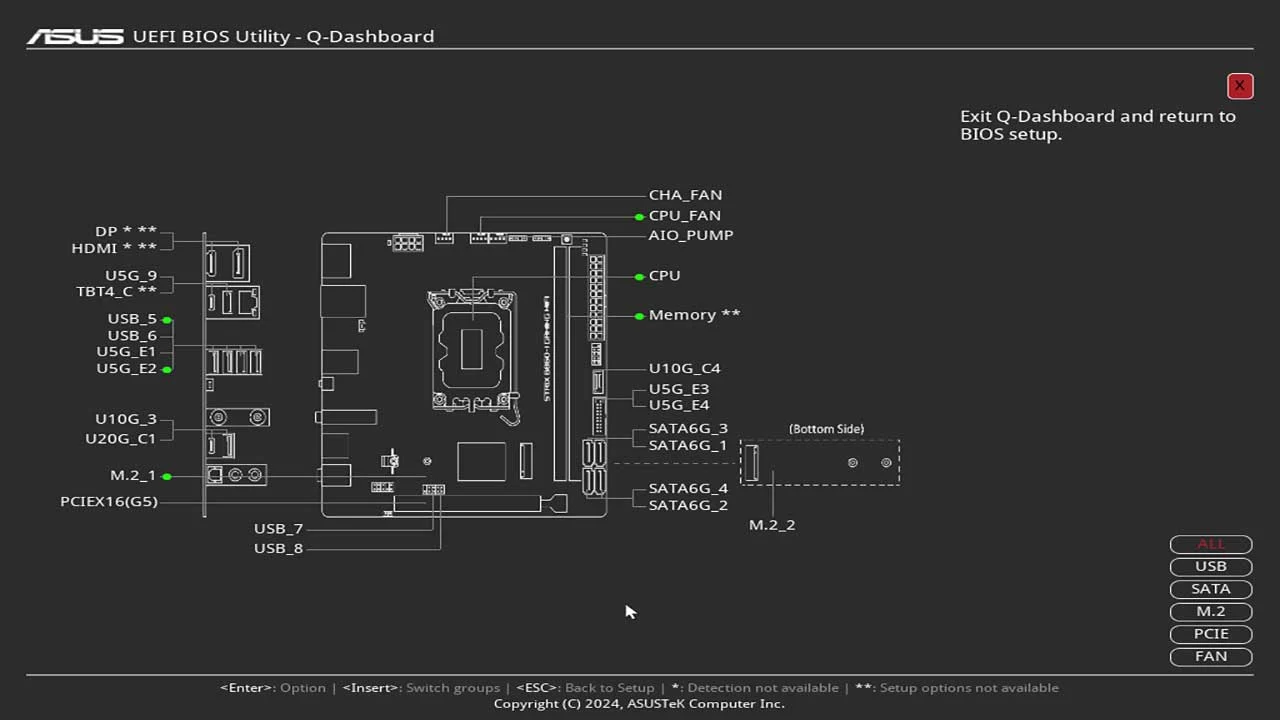Screen dimensions: 1280x720
Task: Select the USB_5 port label
Action: pos(132,319)
